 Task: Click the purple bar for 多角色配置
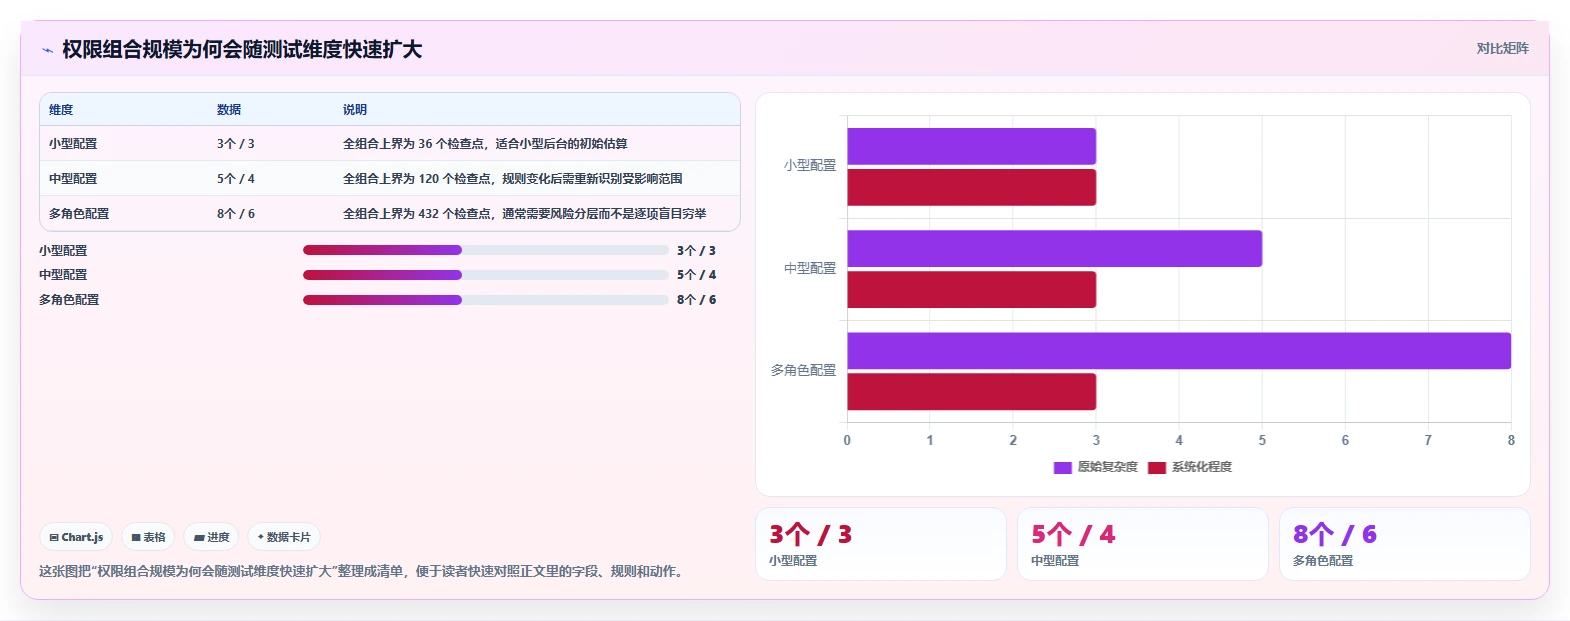point(1179,351)
